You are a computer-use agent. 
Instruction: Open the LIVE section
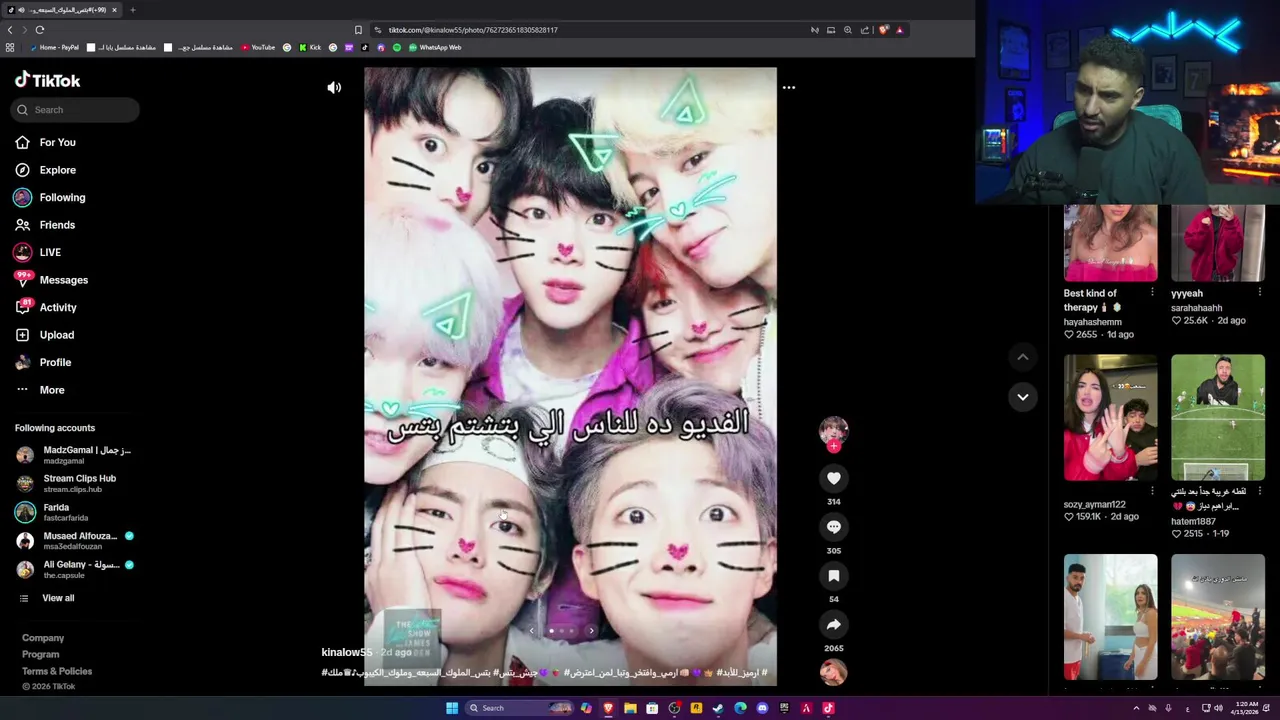50,253
